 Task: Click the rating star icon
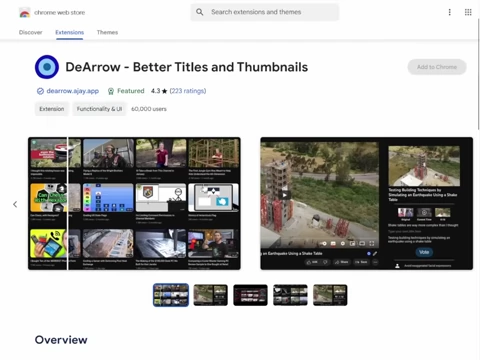point(164,91)
